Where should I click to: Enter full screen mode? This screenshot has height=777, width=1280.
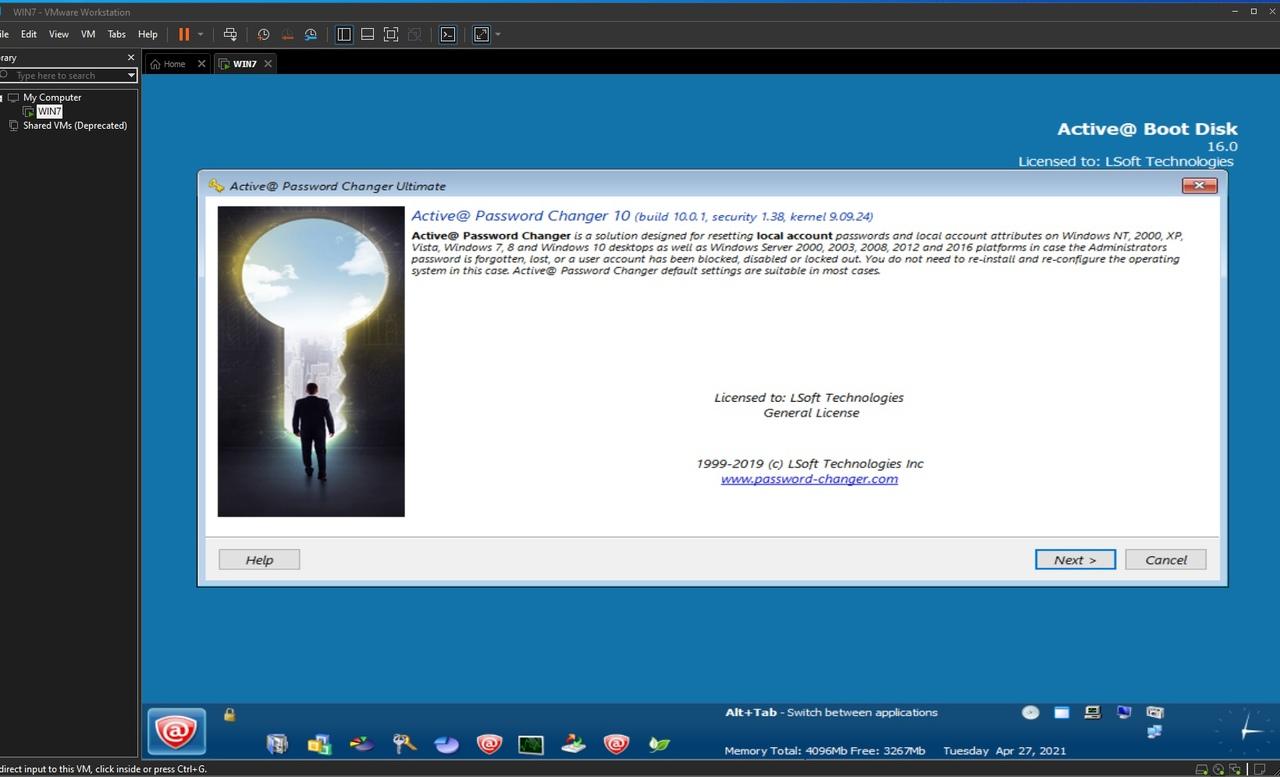(391, 34)
